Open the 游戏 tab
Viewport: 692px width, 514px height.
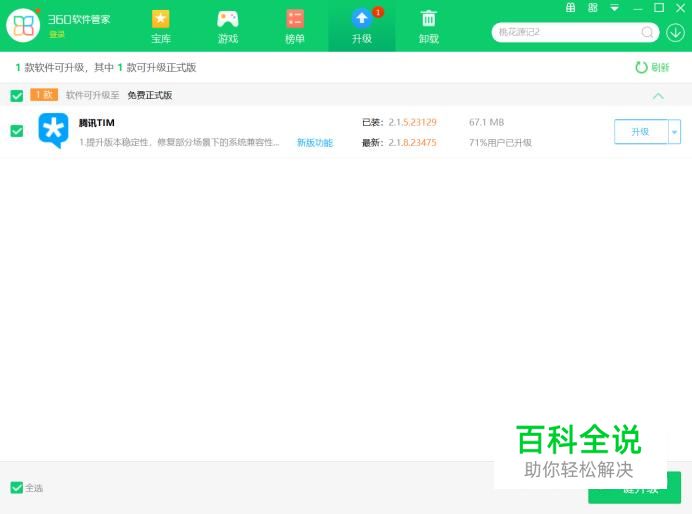point(228,27)
